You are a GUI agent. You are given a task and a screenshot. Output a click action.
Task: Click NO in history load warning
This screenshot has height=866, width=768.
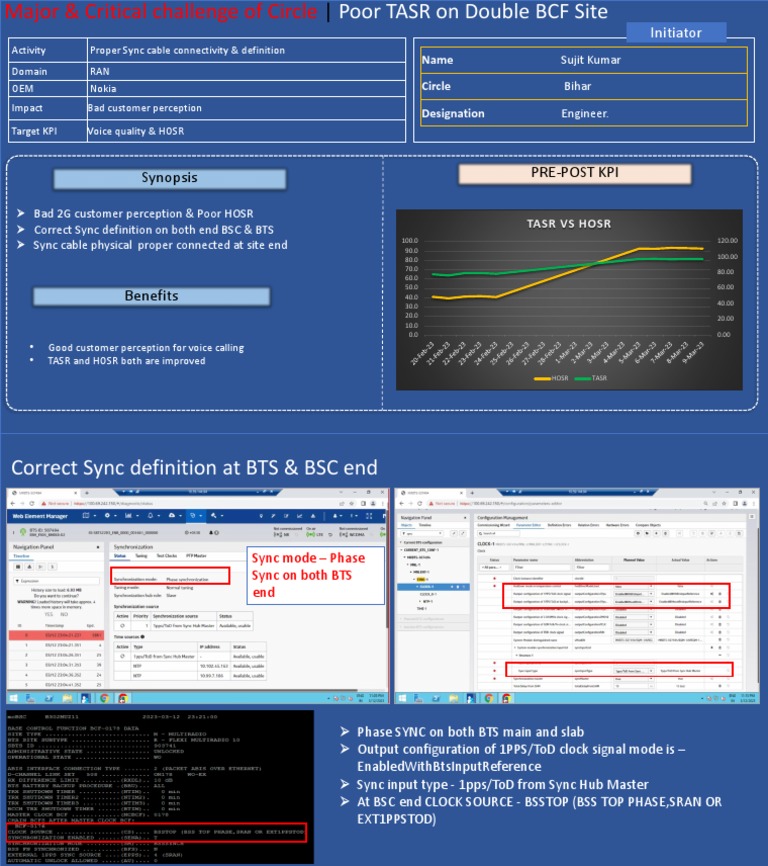click(64, 614)
